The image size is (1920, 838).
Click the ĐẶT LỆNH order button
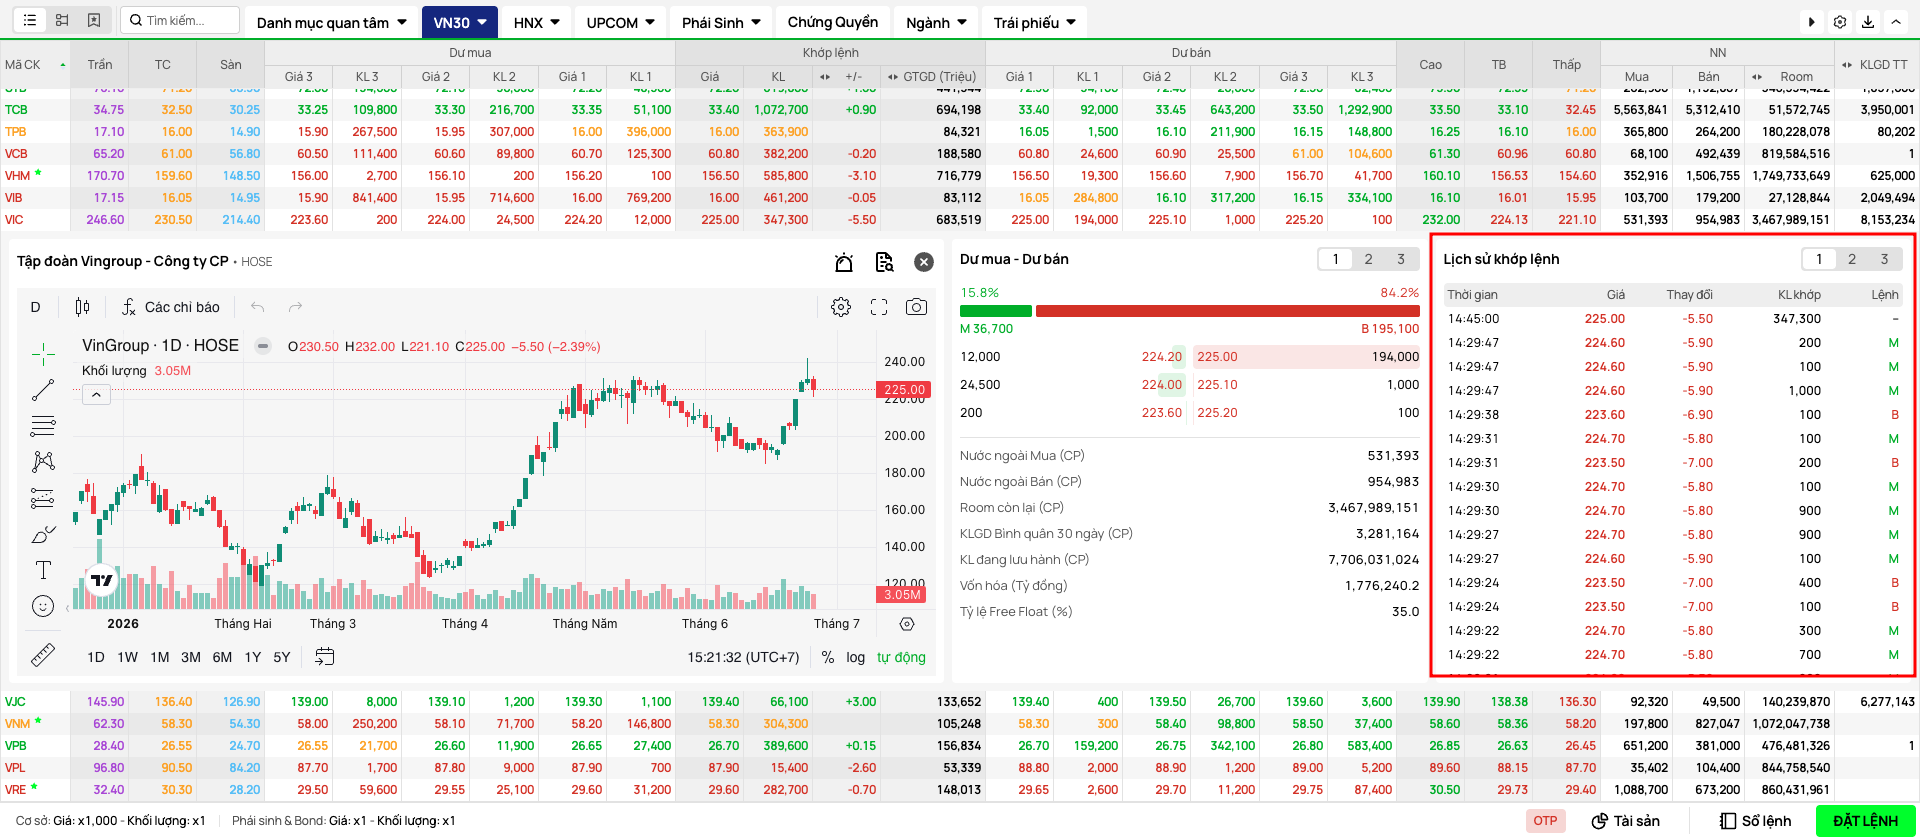[x=1866, y=821]
